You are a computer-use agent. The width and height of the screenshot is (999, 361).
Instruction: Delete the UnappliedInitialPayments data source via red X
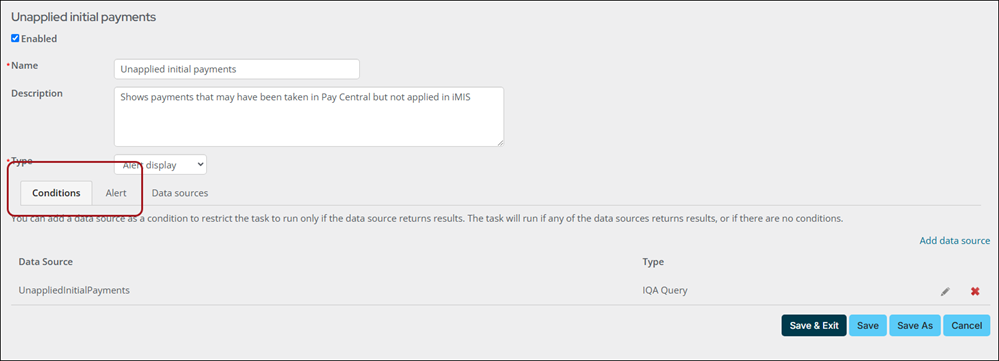(x=975, y=292)
